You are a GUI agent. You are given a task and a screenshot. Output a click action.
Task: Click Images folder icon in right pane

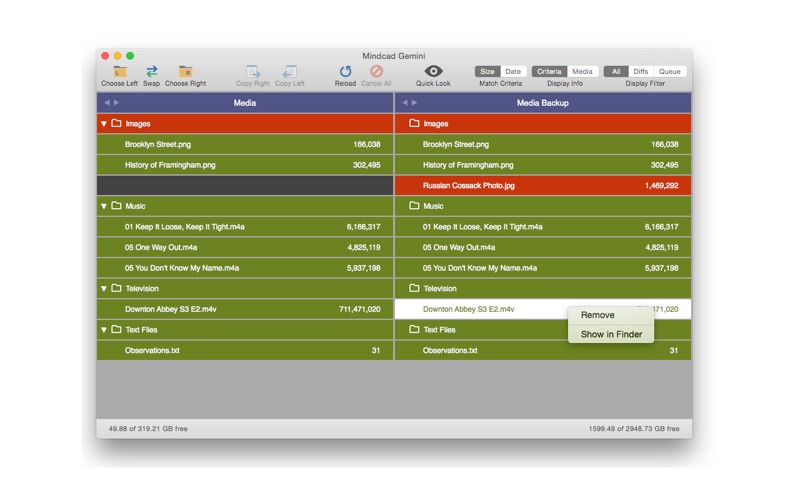(414, 123)
